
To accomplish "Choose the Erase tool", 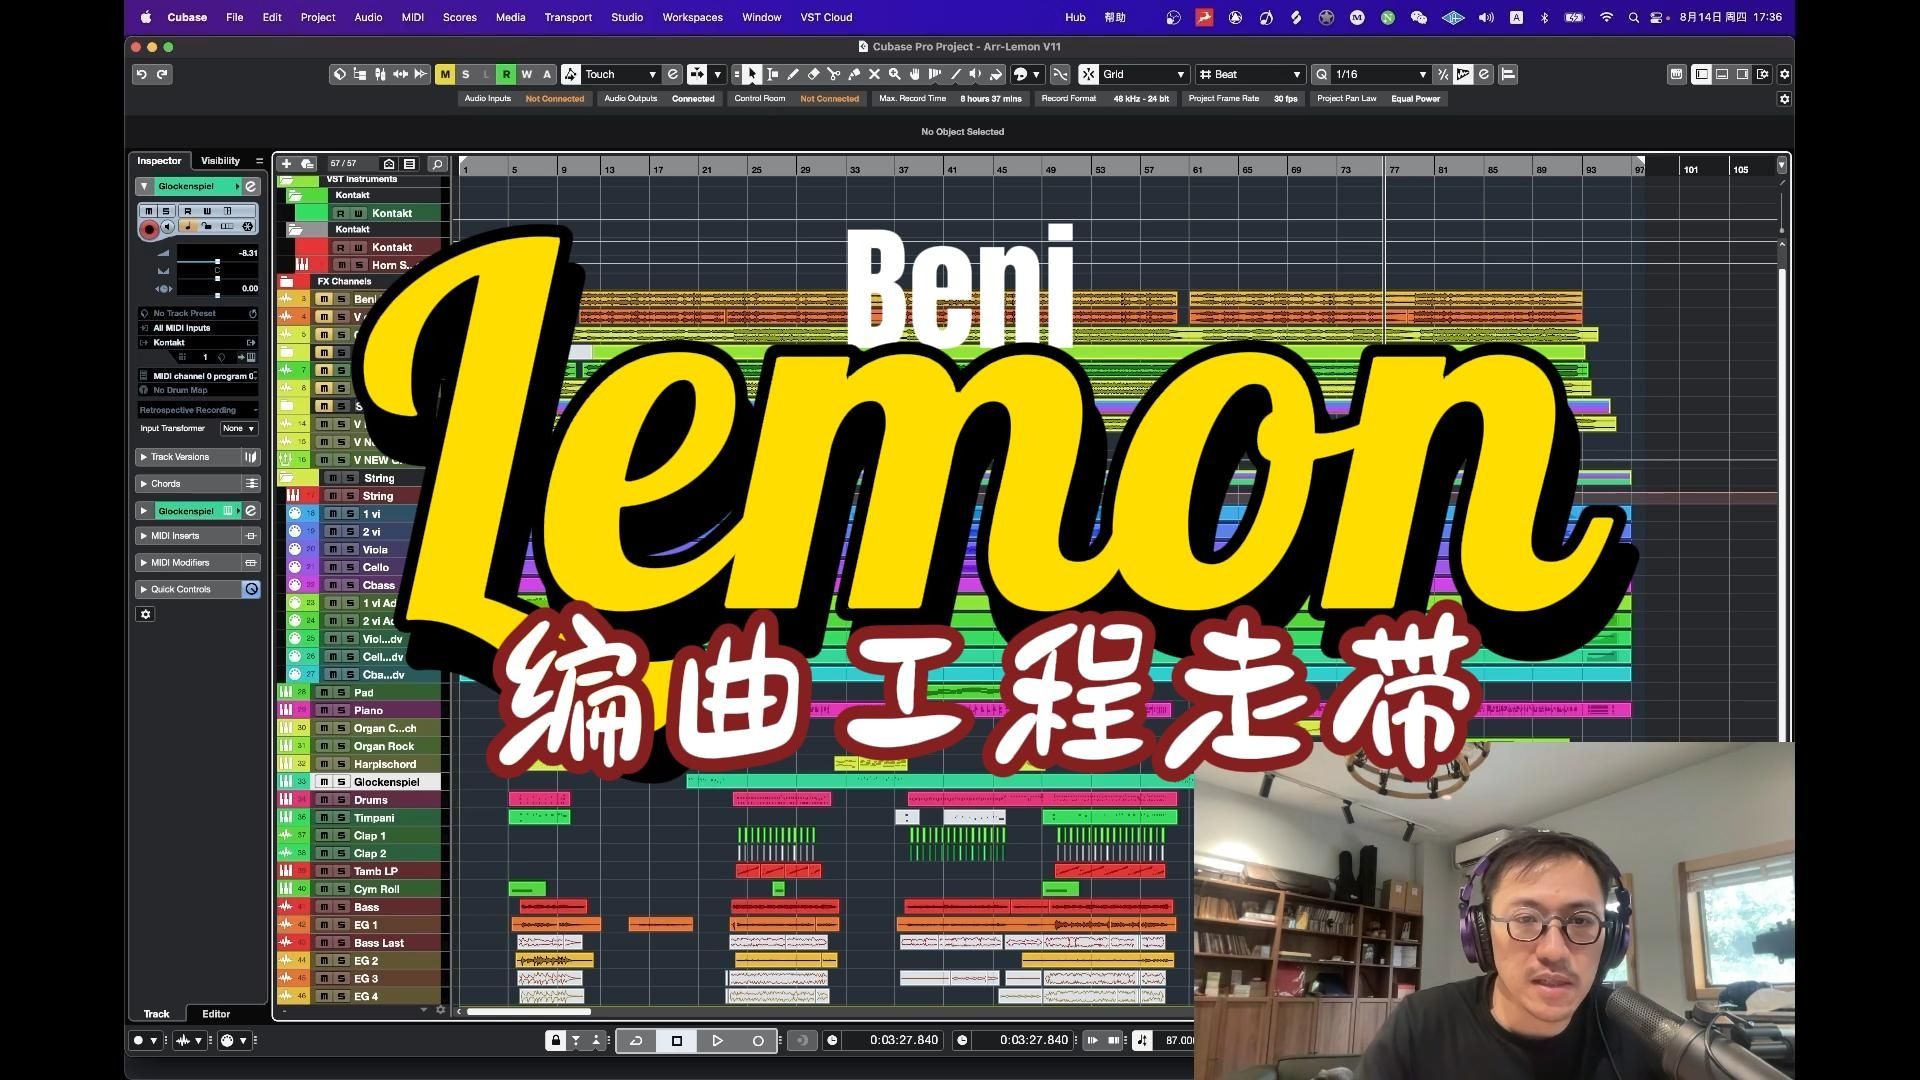I will point(814,74).
